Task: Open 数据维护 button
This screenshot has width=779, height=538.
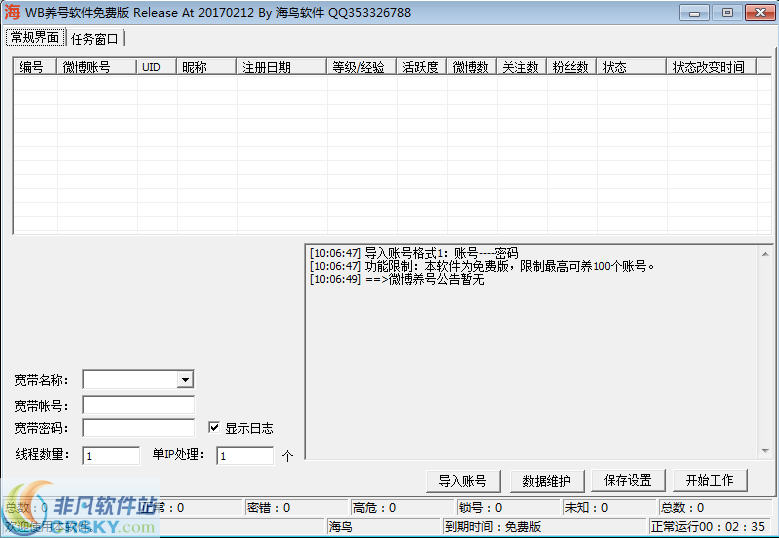Action: point(546,480)
